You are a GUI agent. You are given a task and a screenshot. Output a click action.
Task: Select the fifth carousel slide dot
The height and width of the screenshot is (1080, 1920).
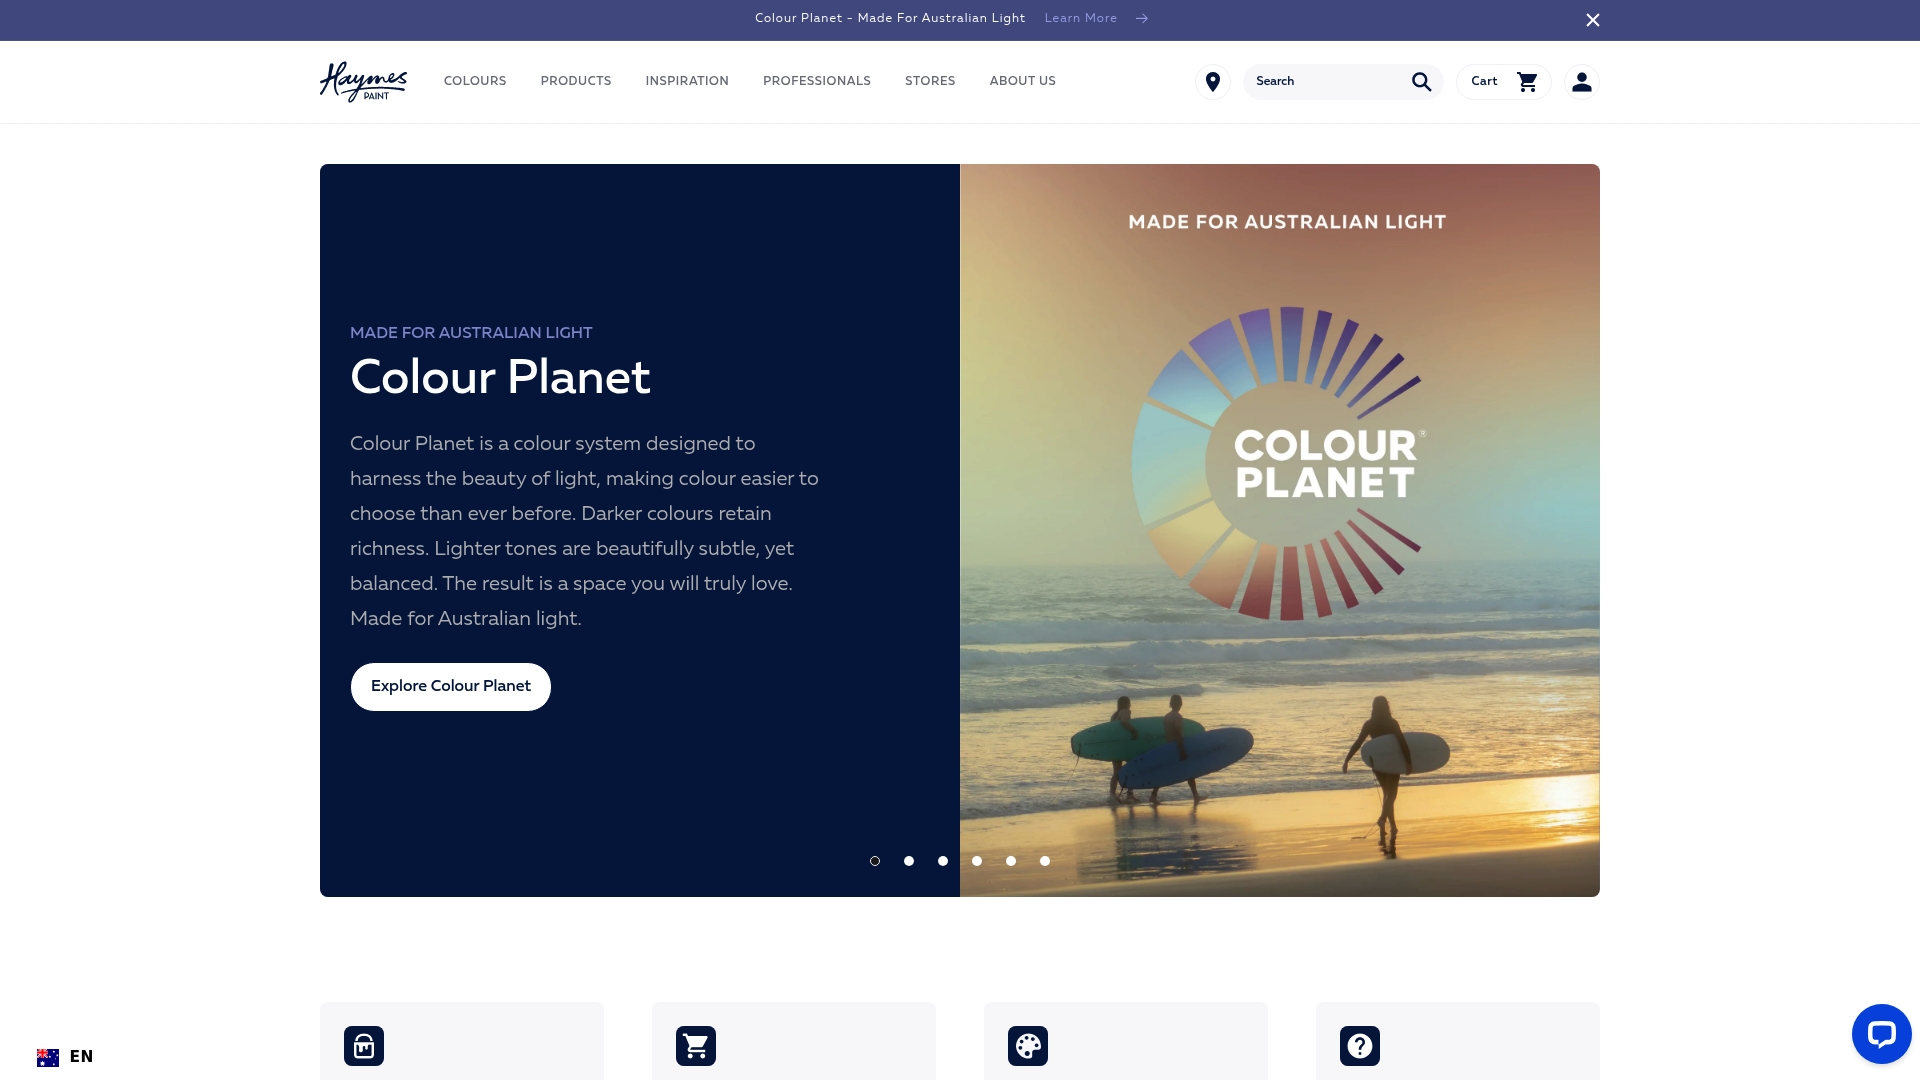click(x=1011, y=861)
